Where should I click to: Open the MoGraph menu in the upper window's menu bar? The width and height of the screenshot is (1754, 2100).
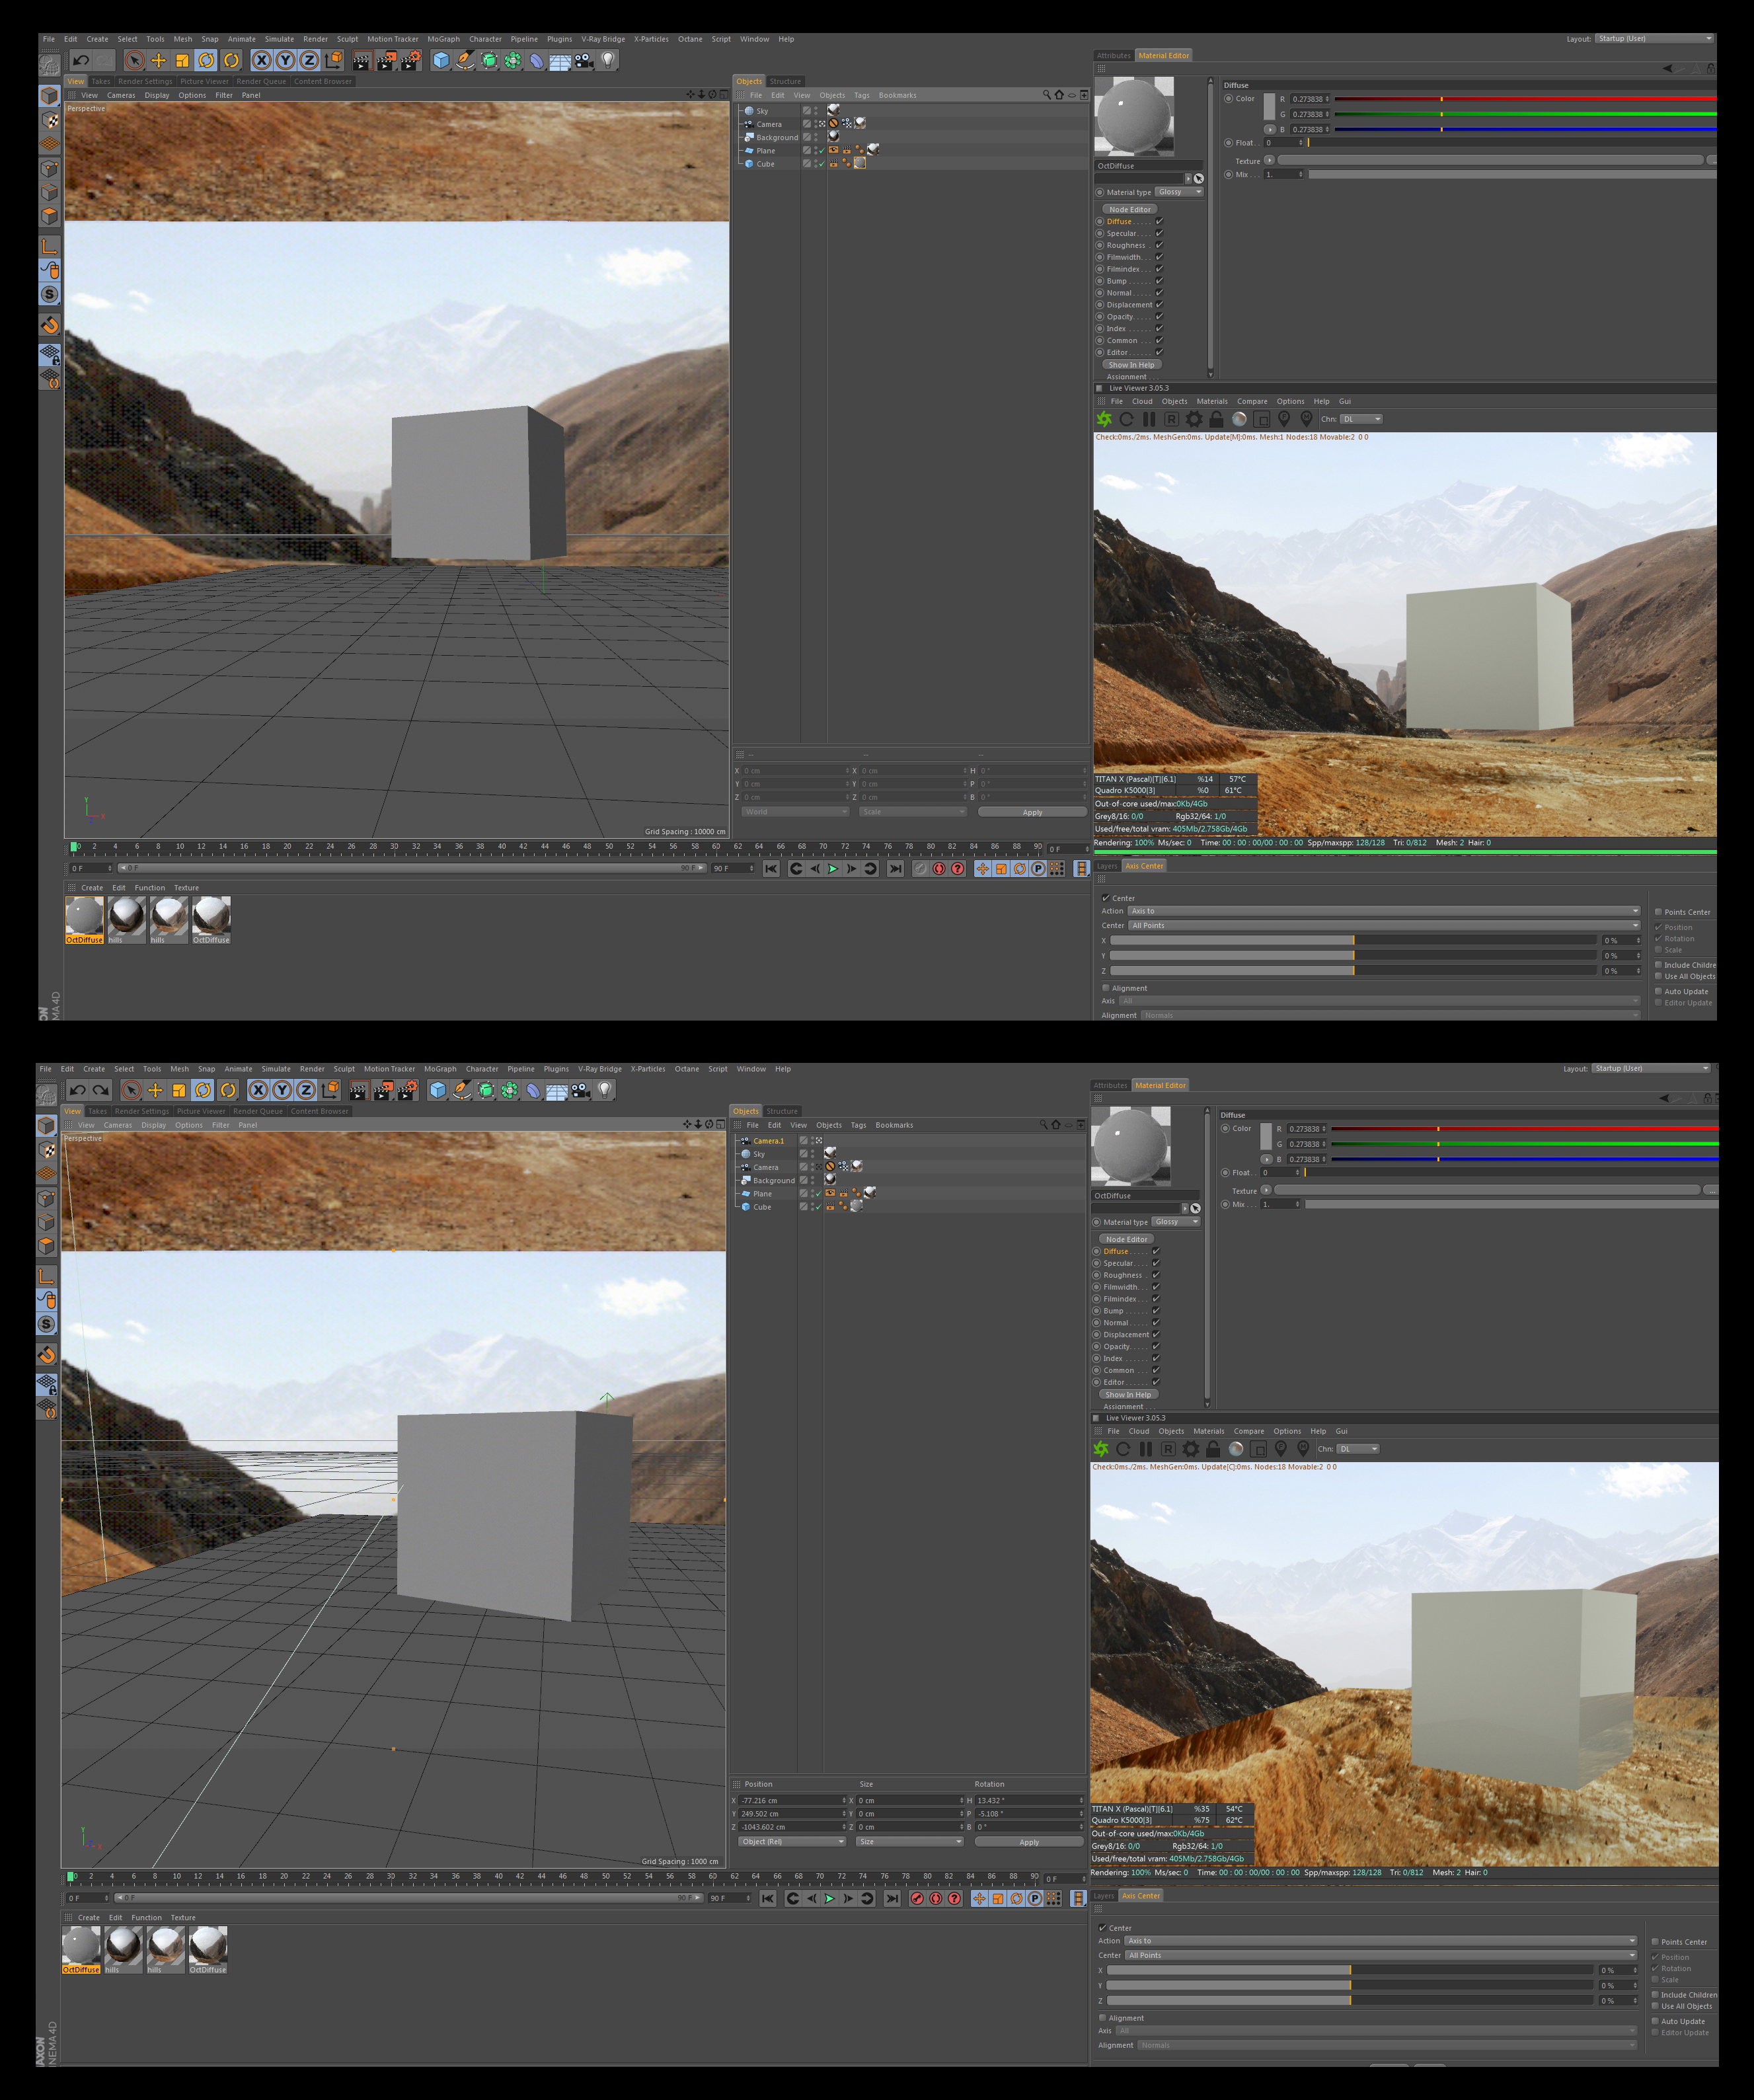click(443, 39)
